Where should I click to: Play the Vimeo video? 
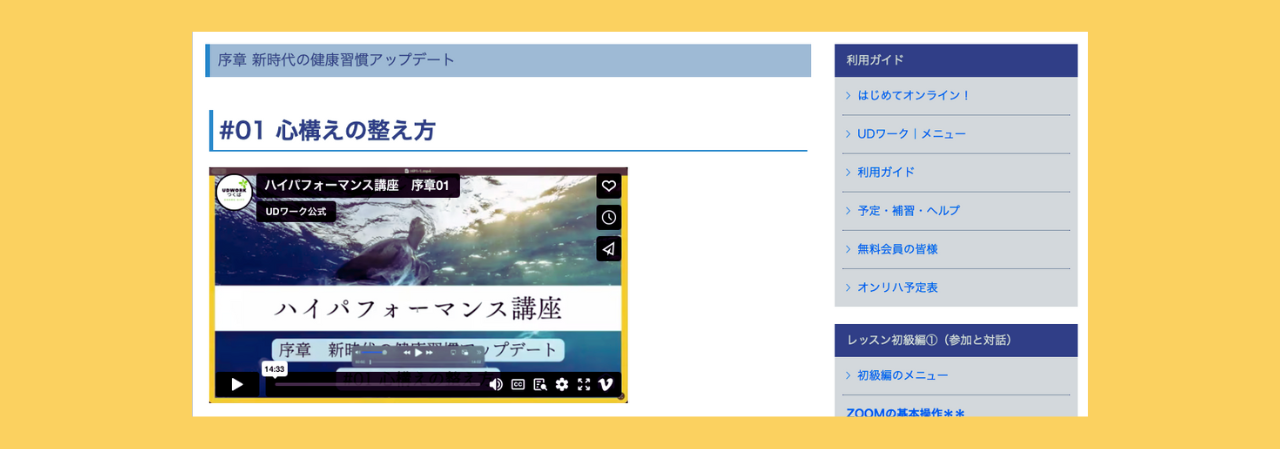pyautogui.click(x=236, y=384)
